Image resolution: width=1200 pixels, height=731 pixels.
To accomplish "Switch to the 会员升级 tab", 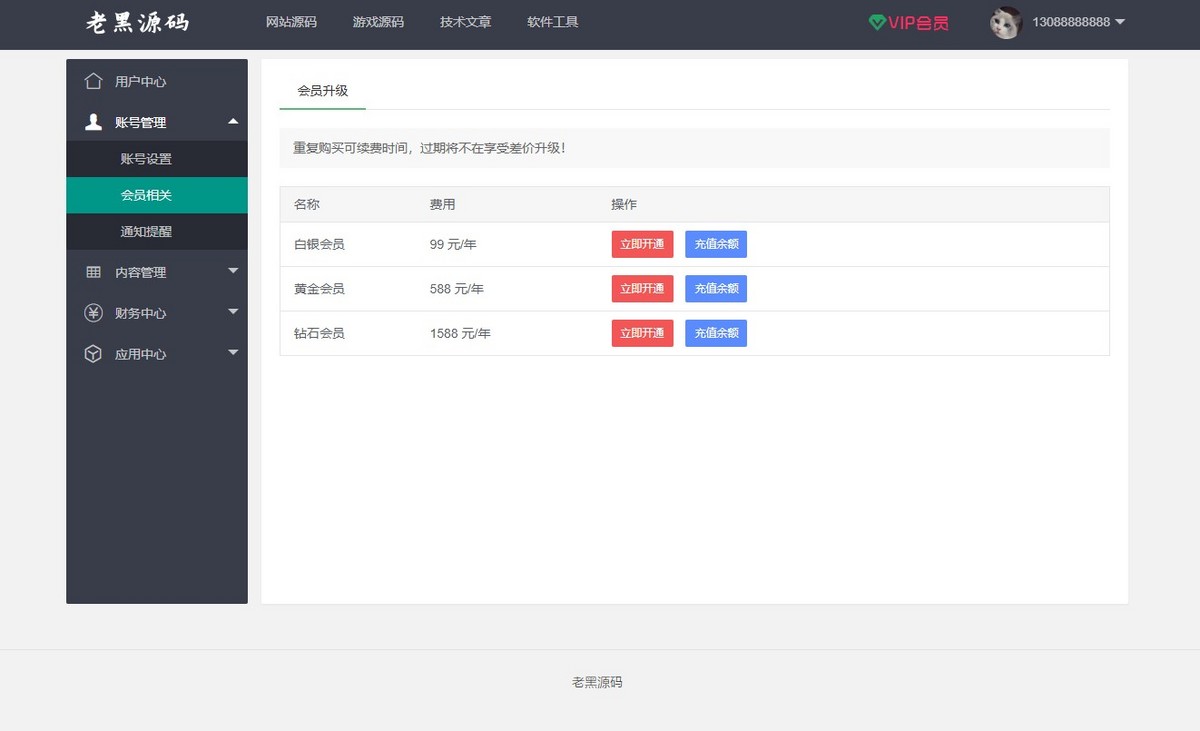I will (x=322, y=90).
